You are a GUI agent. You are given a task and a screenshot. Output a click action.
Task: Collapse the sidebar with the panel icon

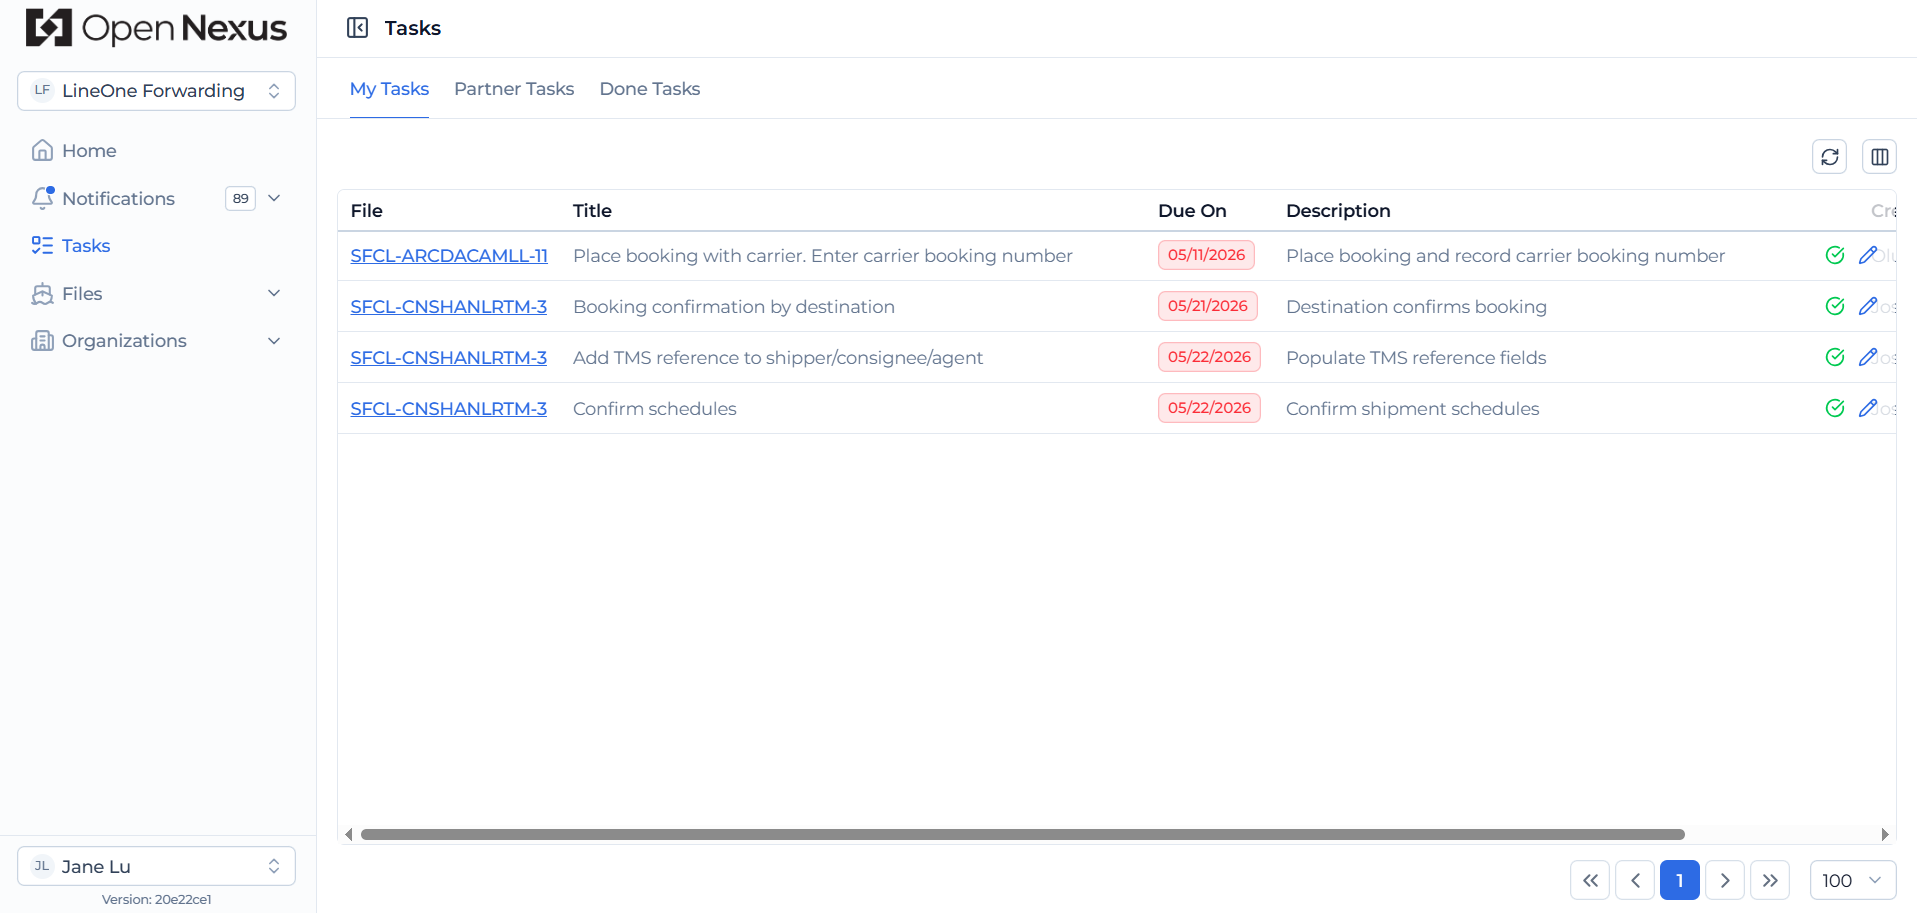click(357, 28)
